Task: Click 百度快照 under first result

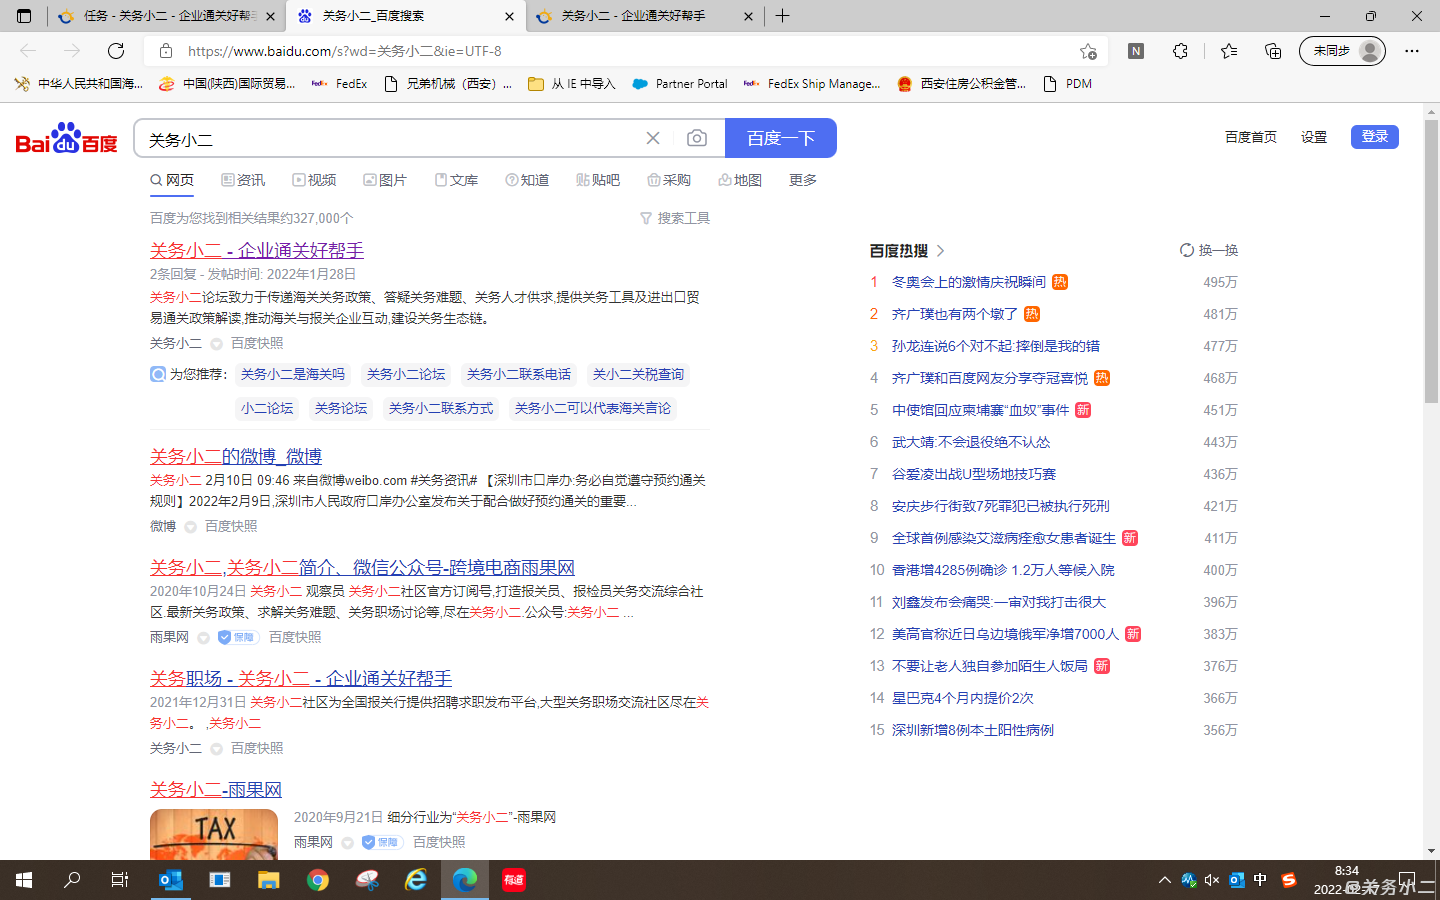Action: tap(257, 343)
